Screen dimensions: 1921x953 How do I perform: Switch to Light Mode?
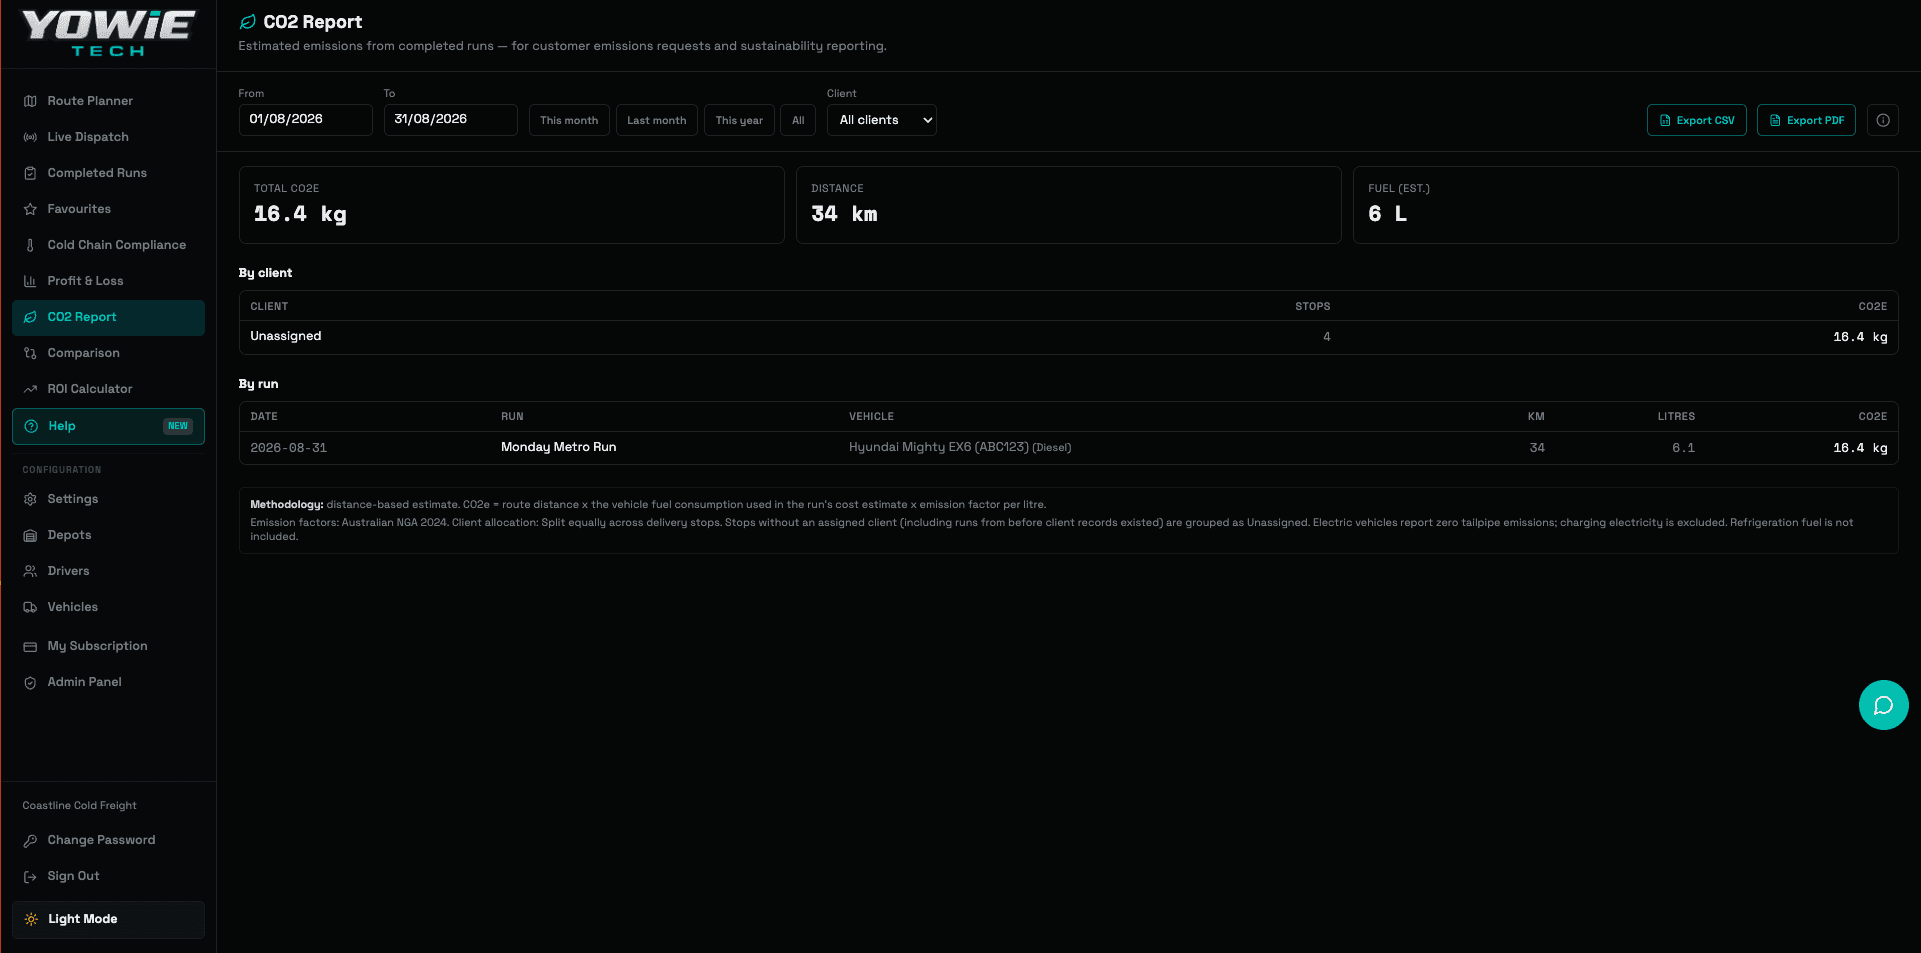[108, 919]
